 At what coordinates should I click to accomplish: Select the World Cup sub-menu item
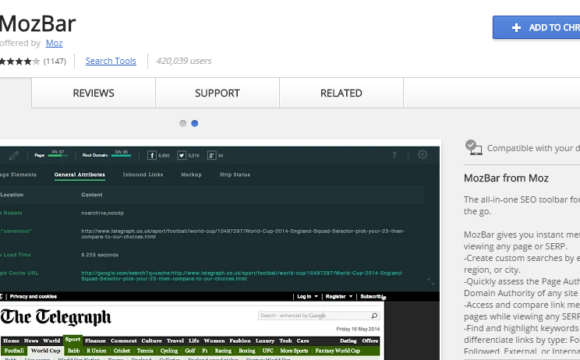point(45,351)
